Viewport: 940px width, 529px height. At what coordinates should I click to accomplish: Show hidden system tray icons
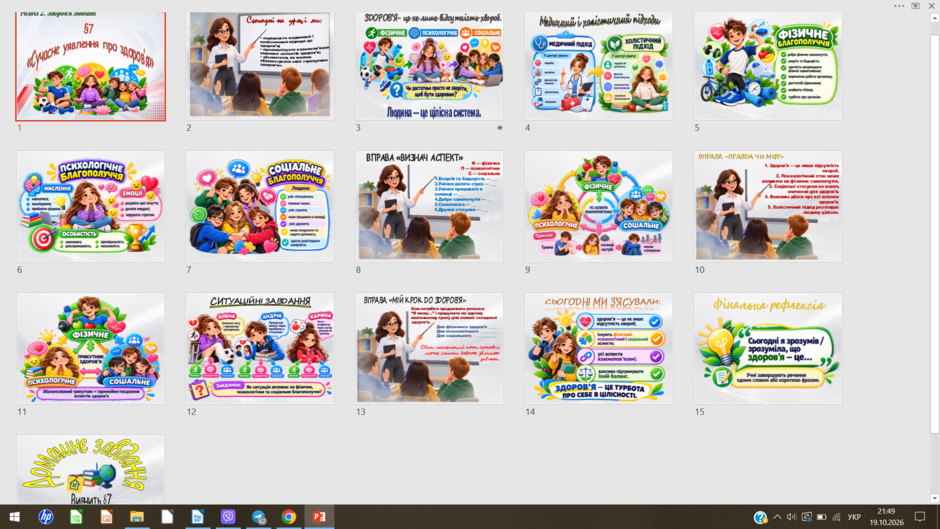click(777, 517)
